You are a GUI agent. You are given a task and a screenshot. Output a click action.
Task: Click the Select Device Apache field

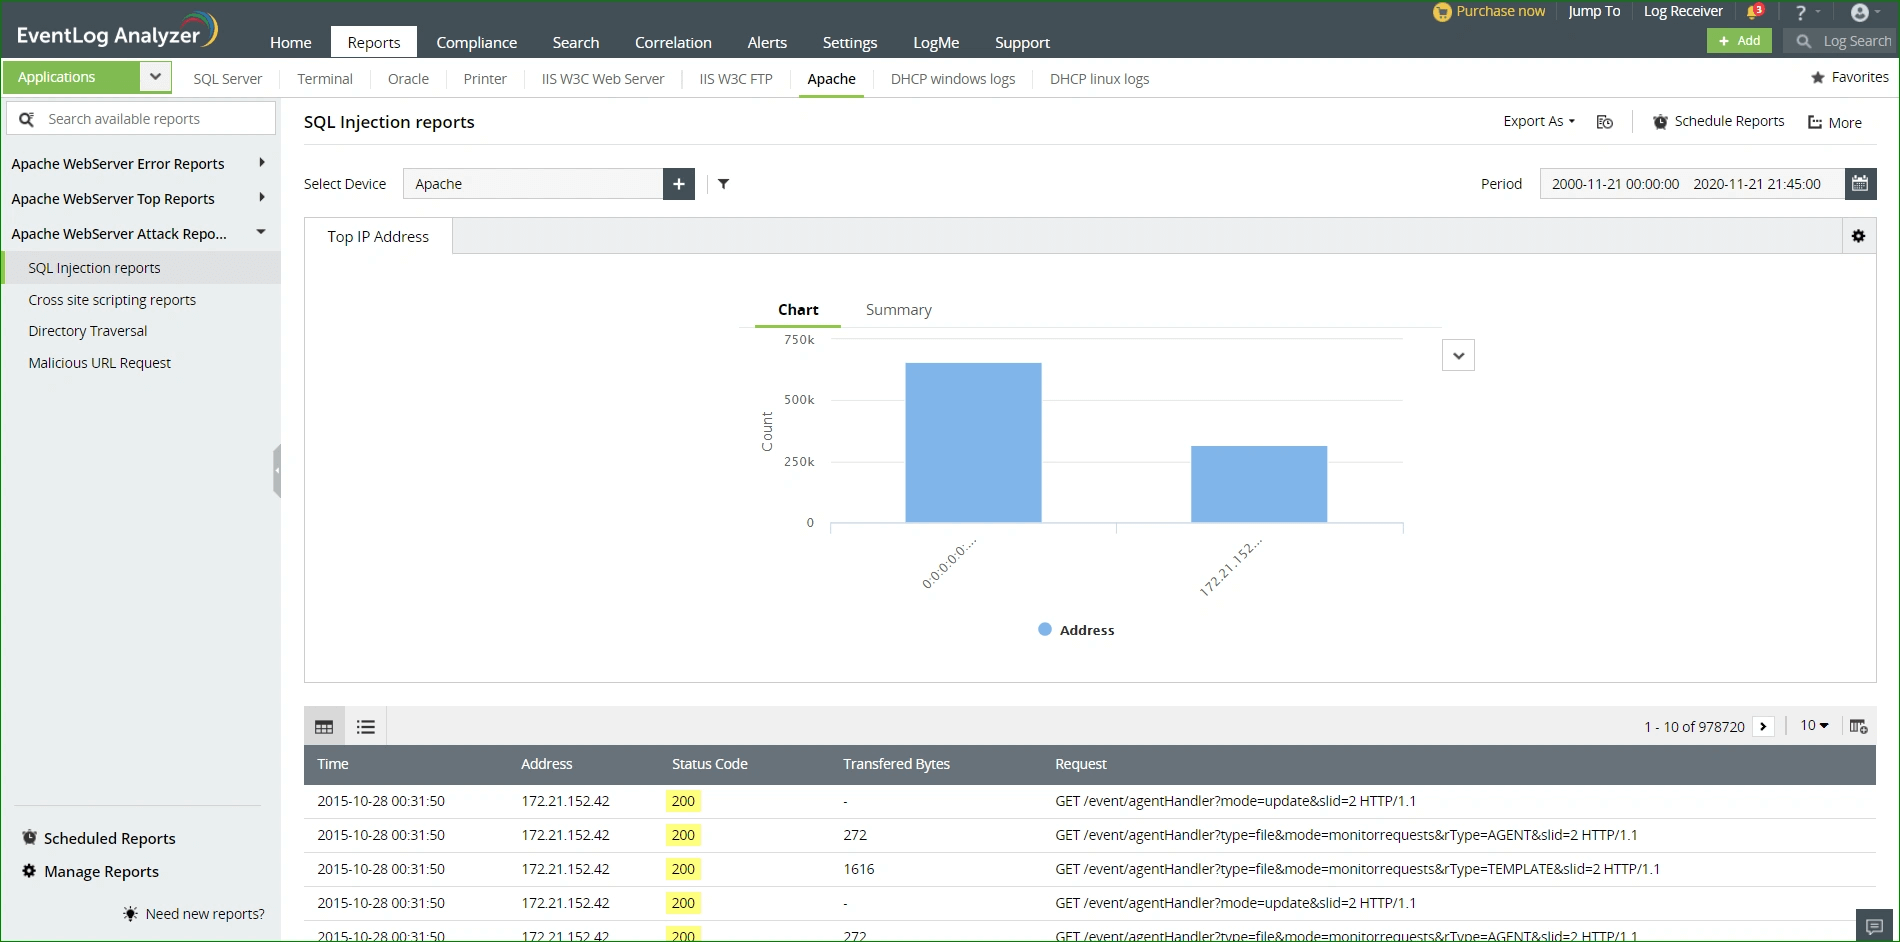533,184
